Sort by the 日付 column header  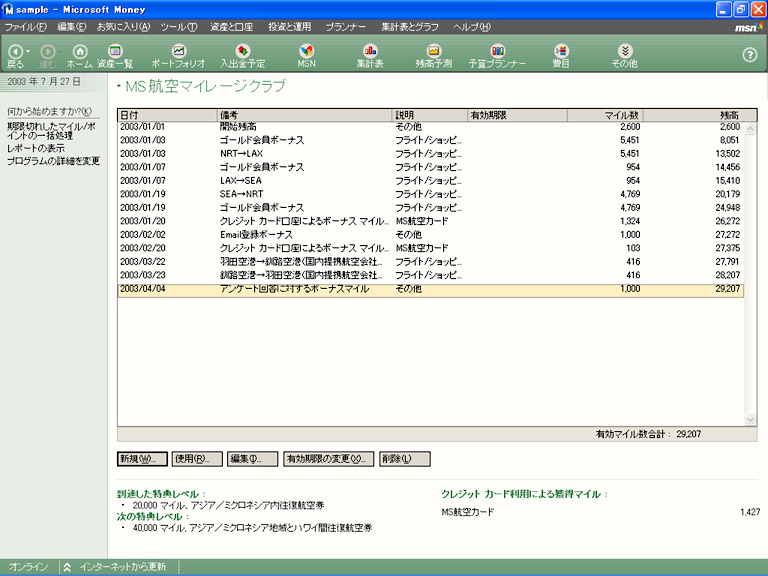pos(168,115)
